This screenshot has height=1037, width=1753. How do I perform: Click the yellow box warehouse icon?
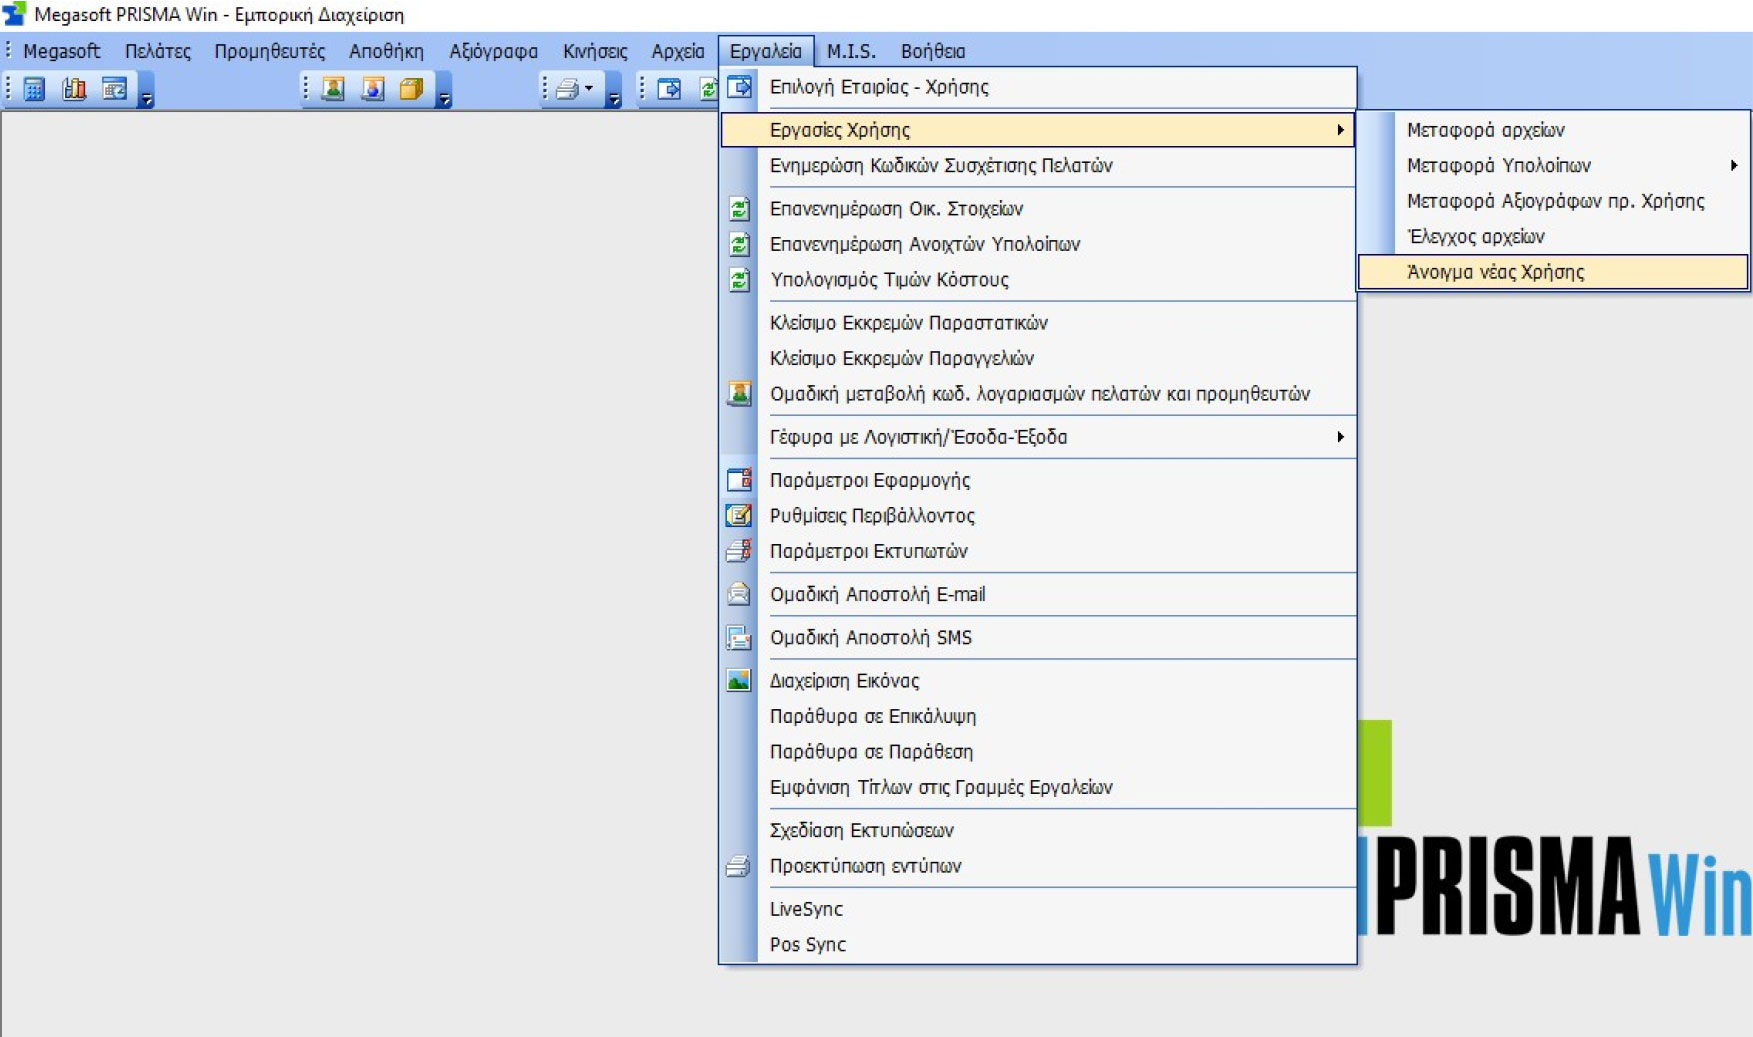(411, 89)
